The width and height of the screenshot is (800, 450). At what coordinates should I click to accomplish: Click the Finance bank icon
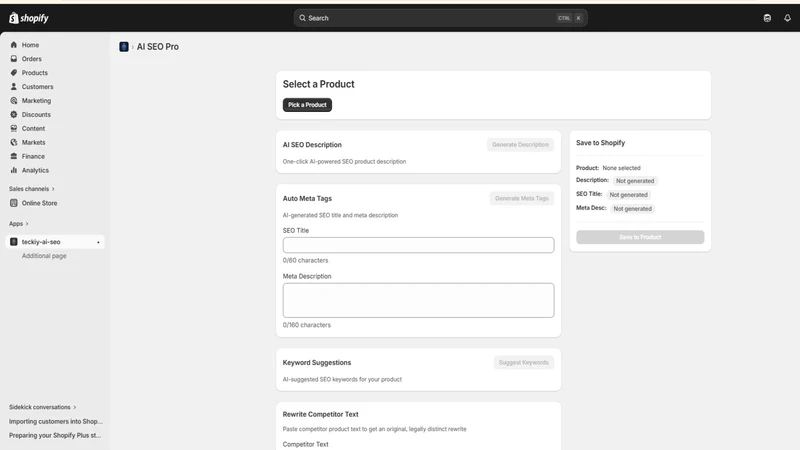pyautogui.click(x=14, y=156)
